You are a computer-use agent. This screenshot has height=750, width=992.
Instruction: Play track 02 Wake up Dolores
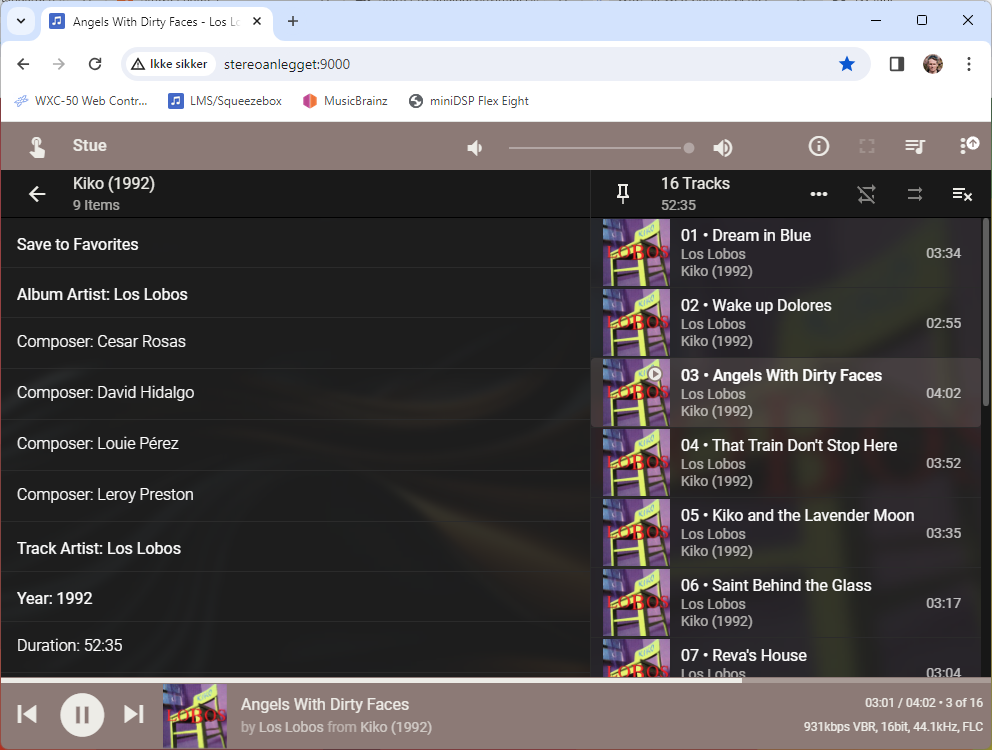[x=786, y=323]
